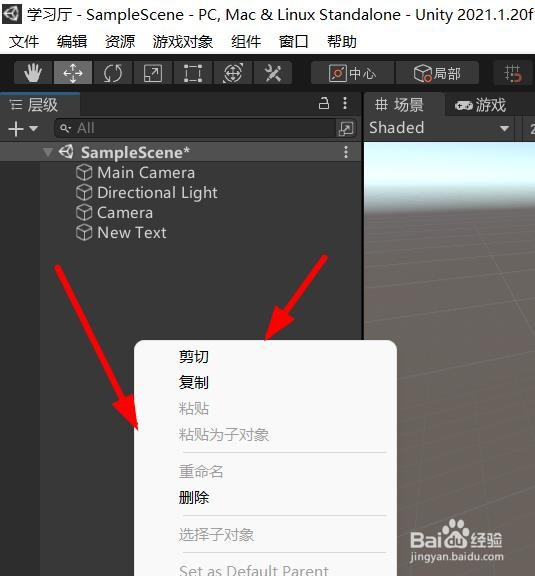Click the hierarchy search open-in-window icon
The width and height of the screenshot is (535, 576).
346,129
